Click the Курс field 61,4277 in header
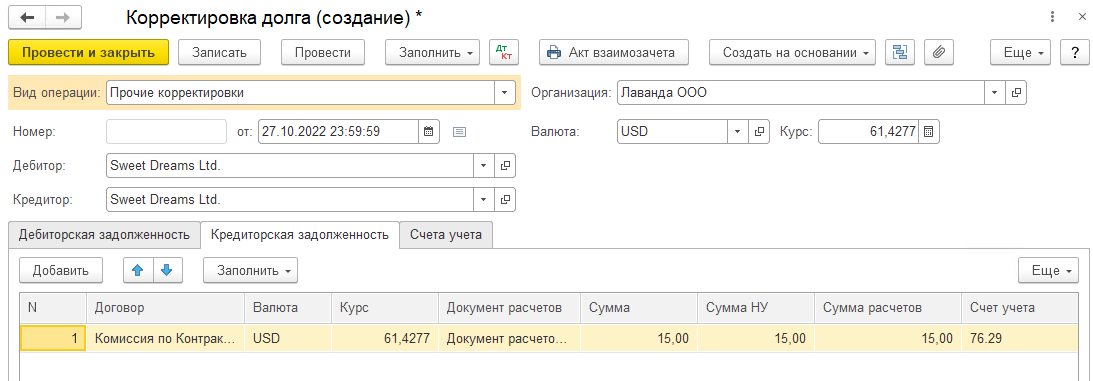This screenshot has width=1093, height=381. click(869, 131)
